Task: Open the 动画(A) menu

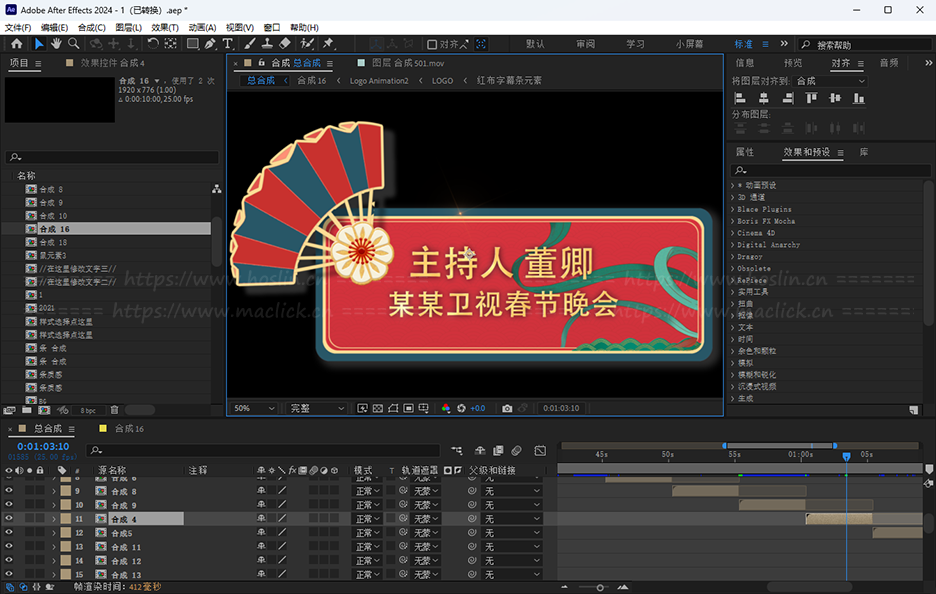Action: 202,28
